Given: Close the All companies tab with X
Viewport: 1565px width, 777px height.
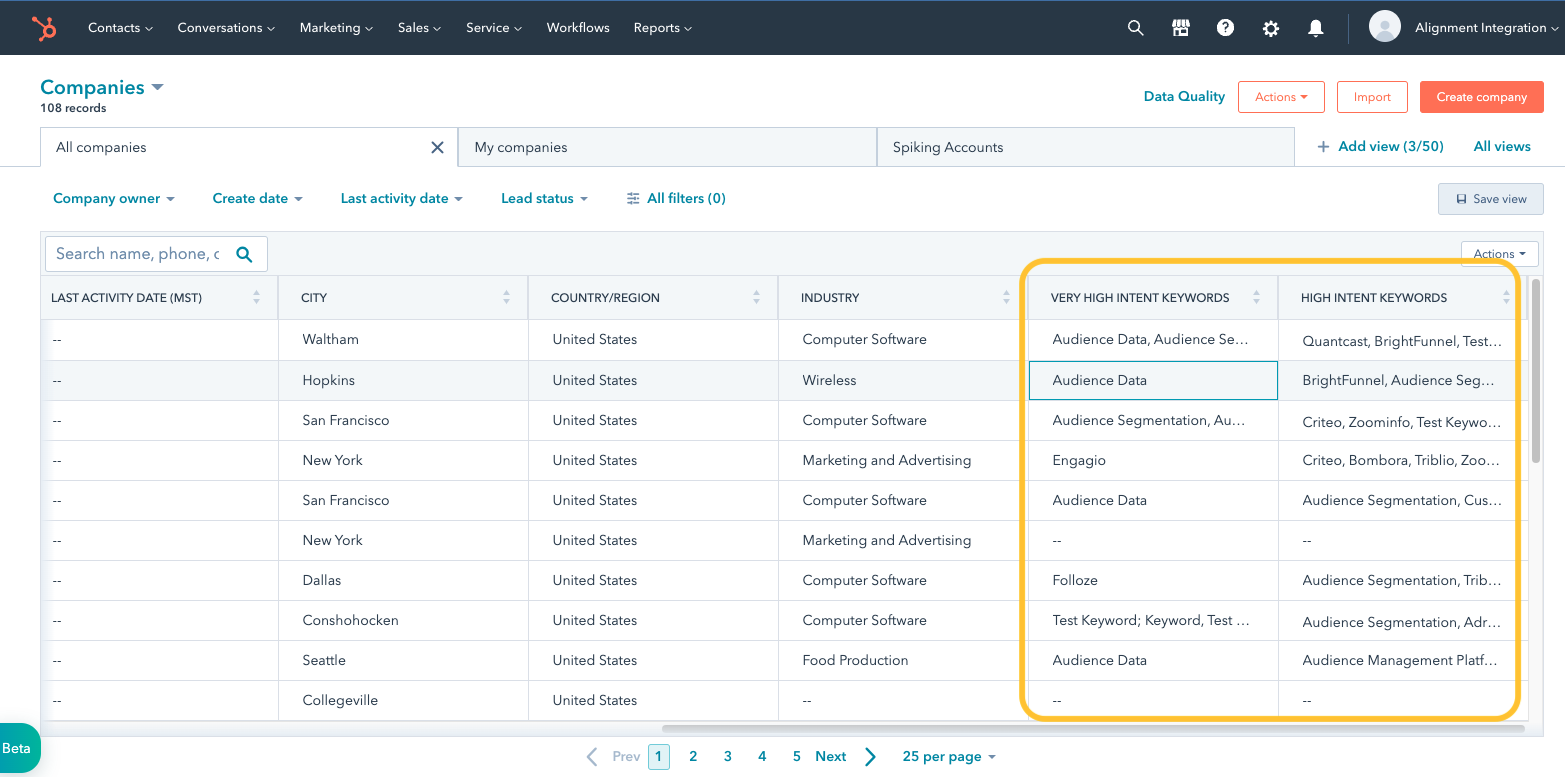Looking at the screenshot, I should coord(437,147).
